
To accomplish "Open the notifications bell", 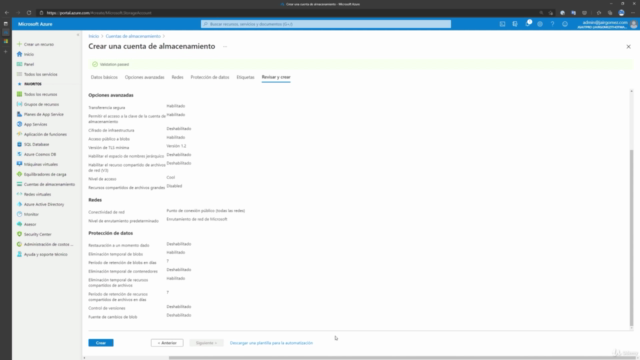I will click(527, 24).
